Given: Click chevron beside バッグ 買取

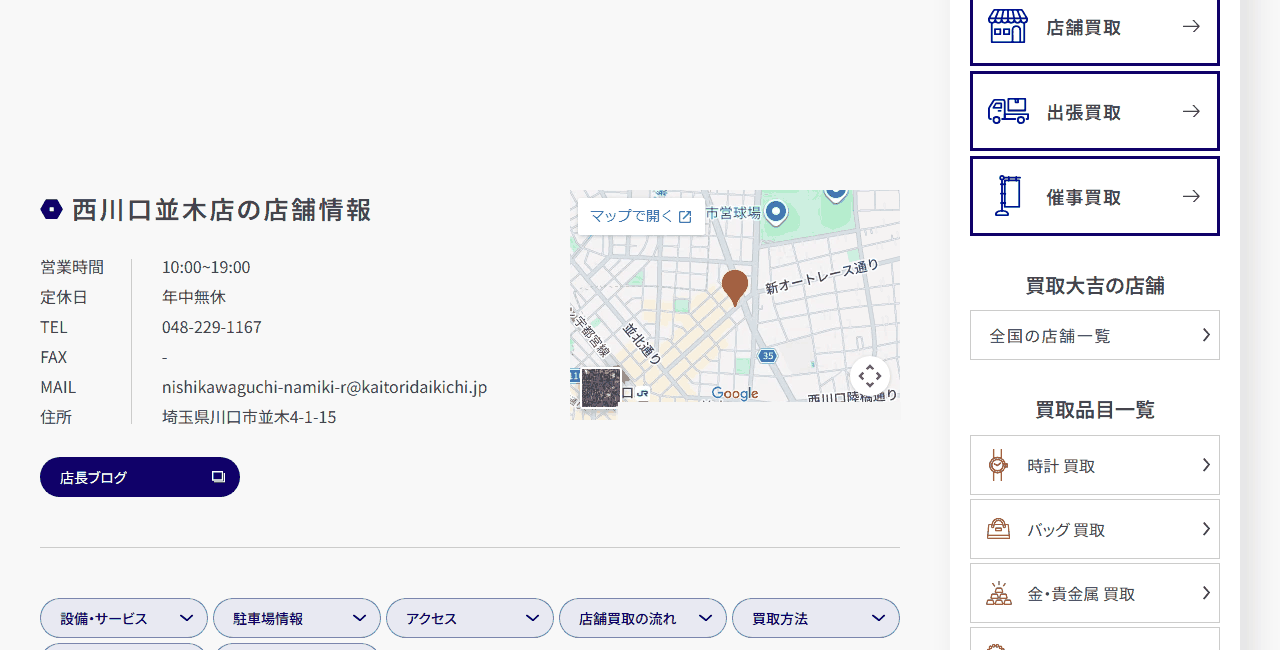Looking at the screenshot, I should (1206, 529).
